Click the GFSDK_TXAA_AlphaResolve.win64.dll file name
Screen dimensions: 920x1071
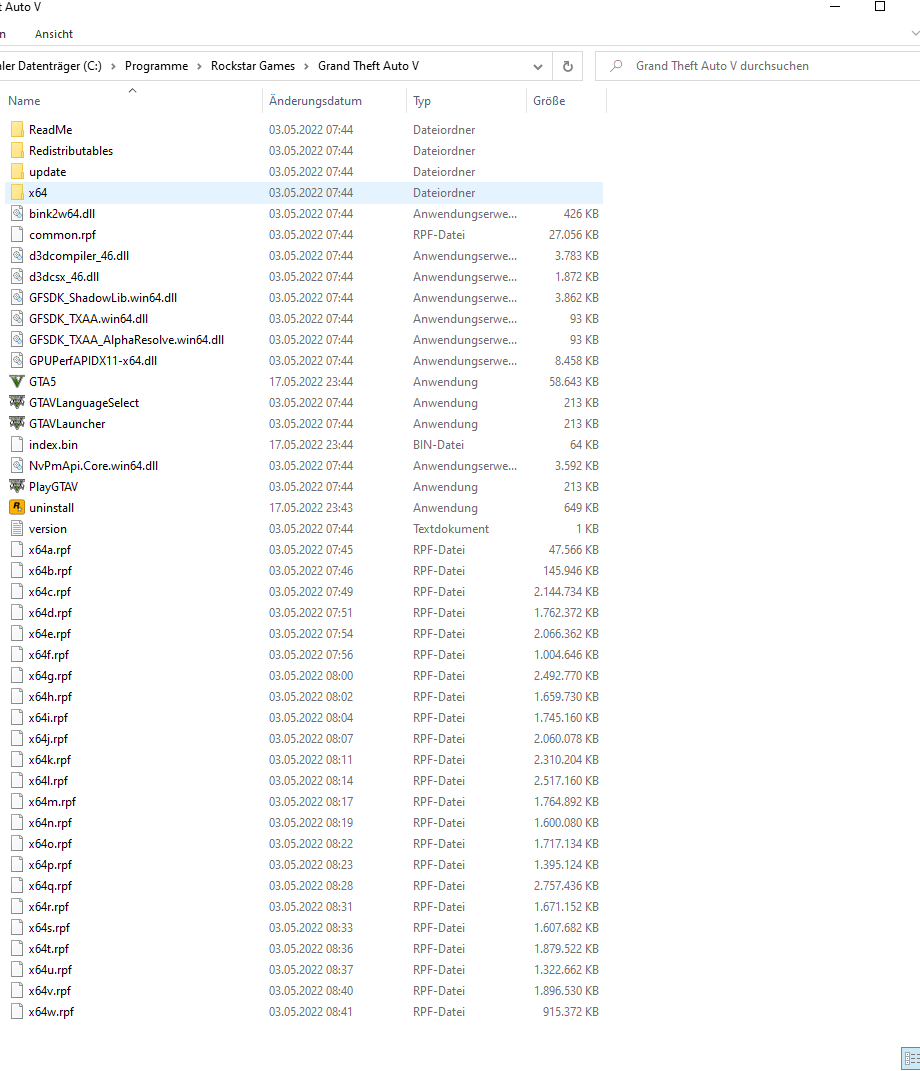pos(126,339)
